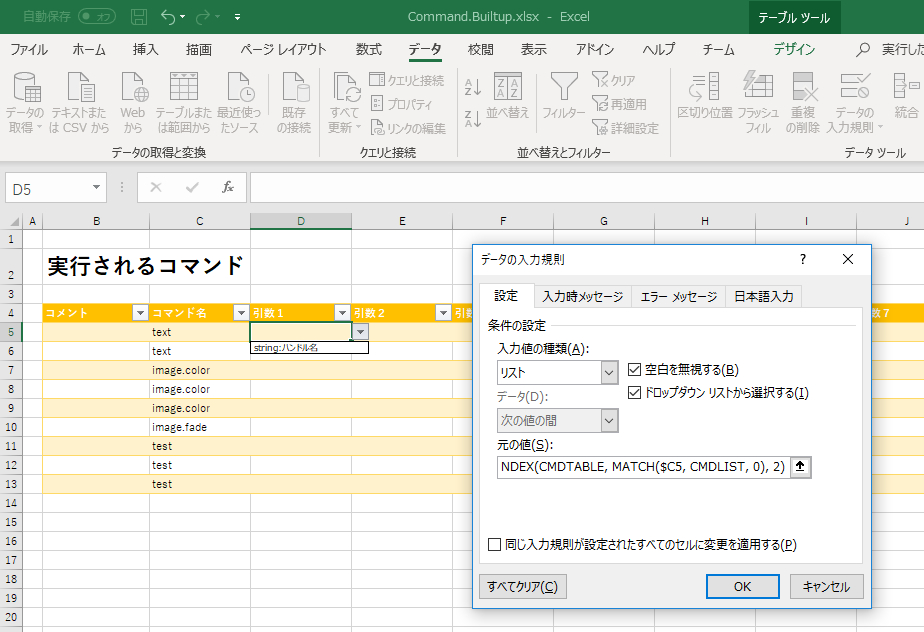Open cell D5 validation list dropdown

coord(361,332)
